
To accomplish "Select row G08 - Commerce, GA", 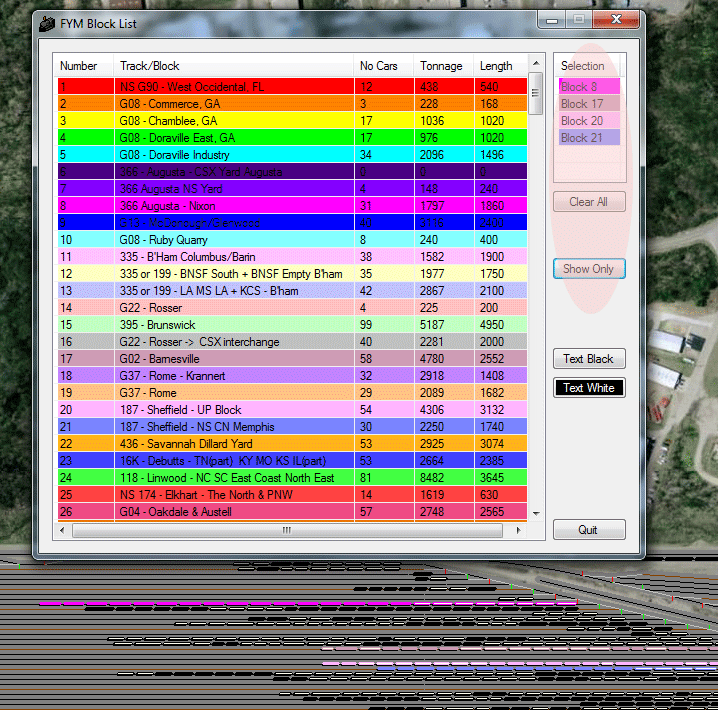I will 292,103.
